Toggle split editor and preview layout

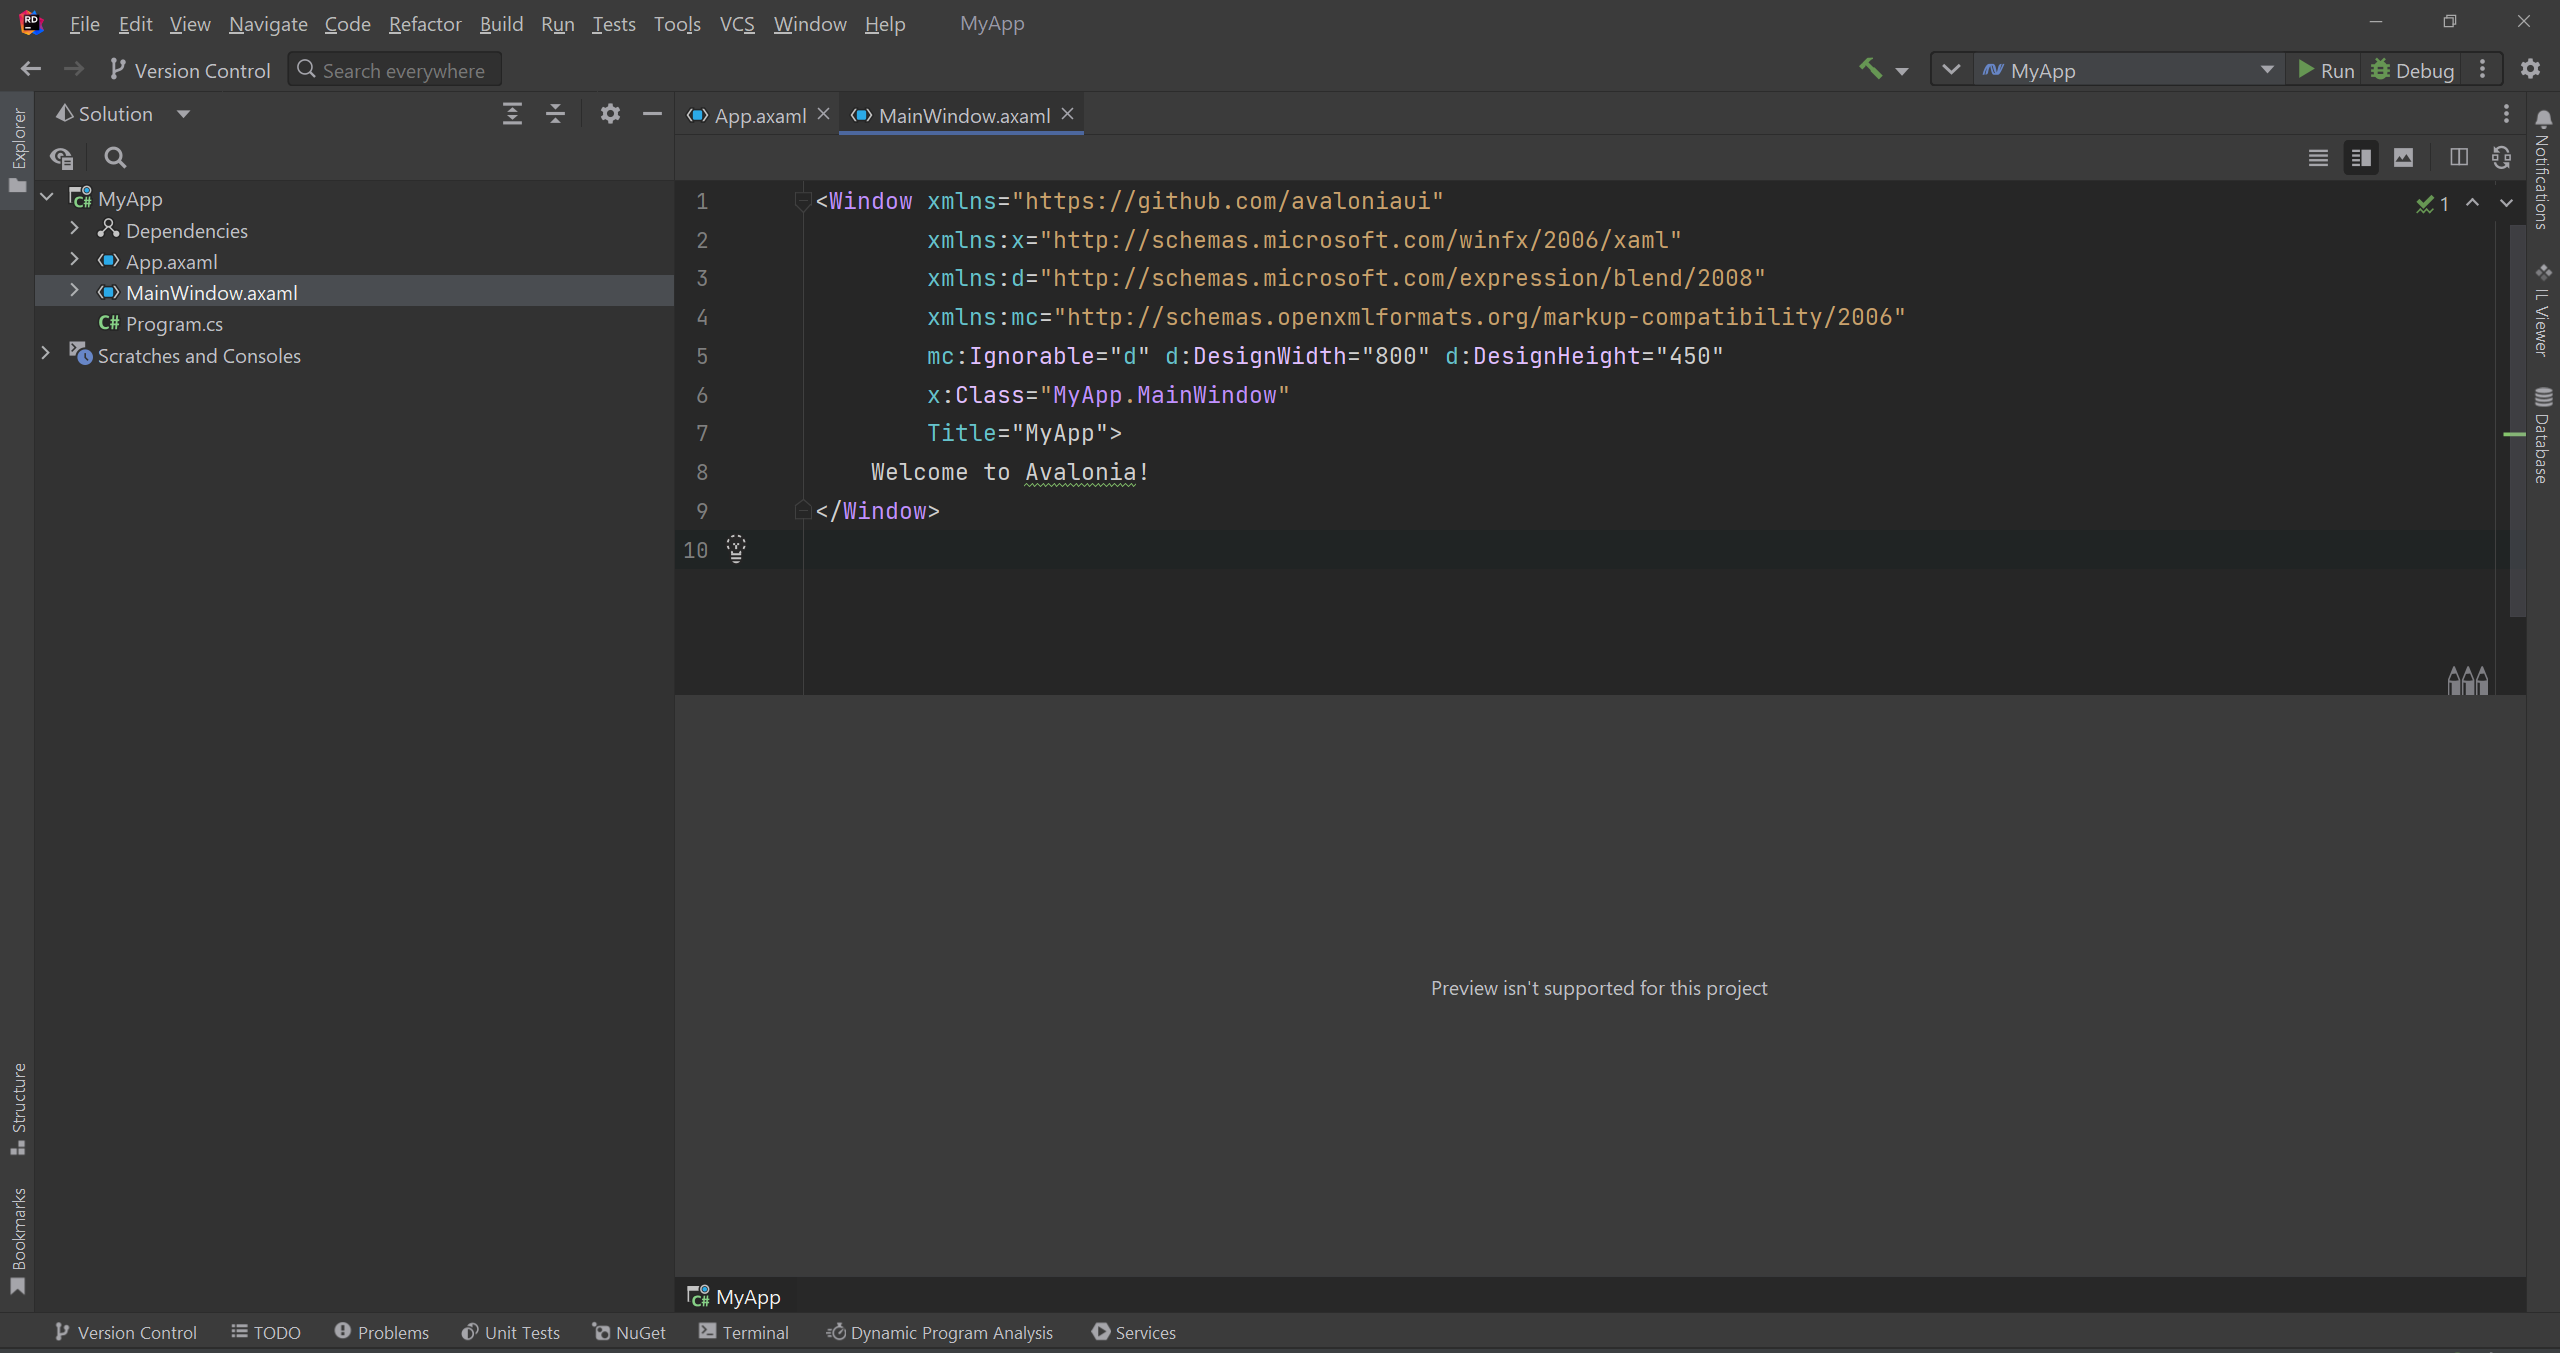pos(2458,157)
